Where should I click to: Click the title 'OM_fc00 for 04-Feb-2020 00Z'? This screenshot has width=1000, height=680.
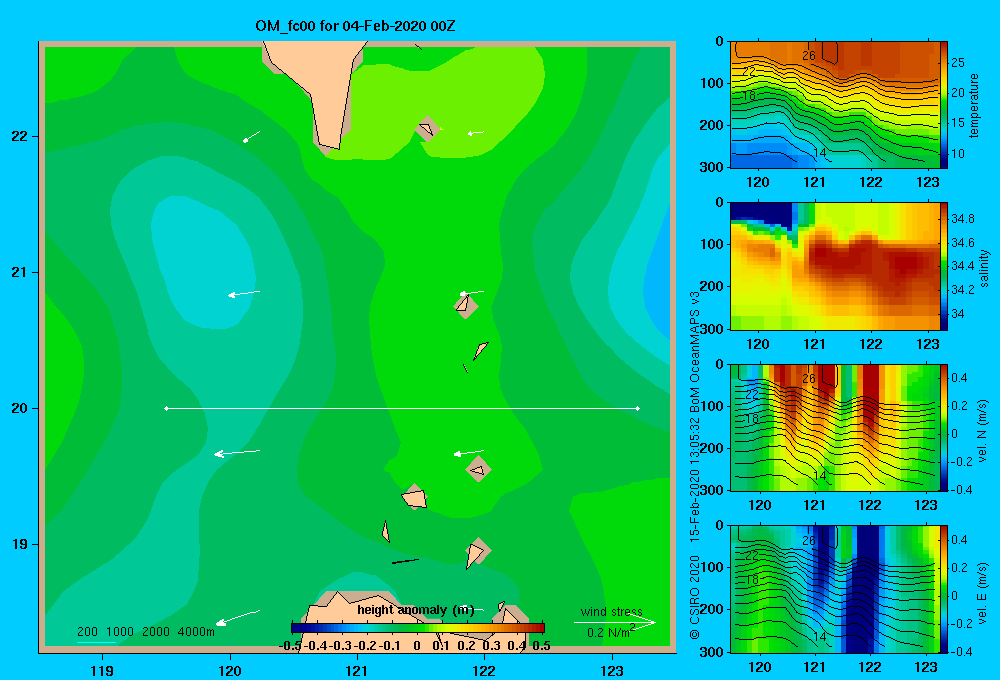click(x=355, y=26)
